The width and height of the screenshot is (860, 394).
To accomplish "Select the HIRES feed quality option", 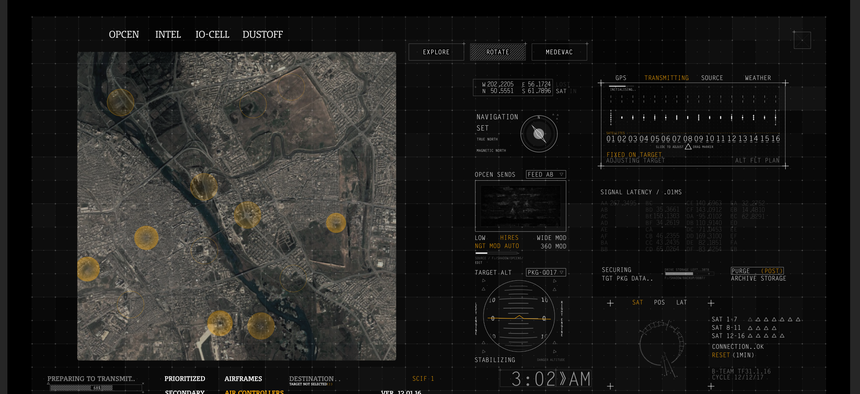I will click(x=509, y=238).
